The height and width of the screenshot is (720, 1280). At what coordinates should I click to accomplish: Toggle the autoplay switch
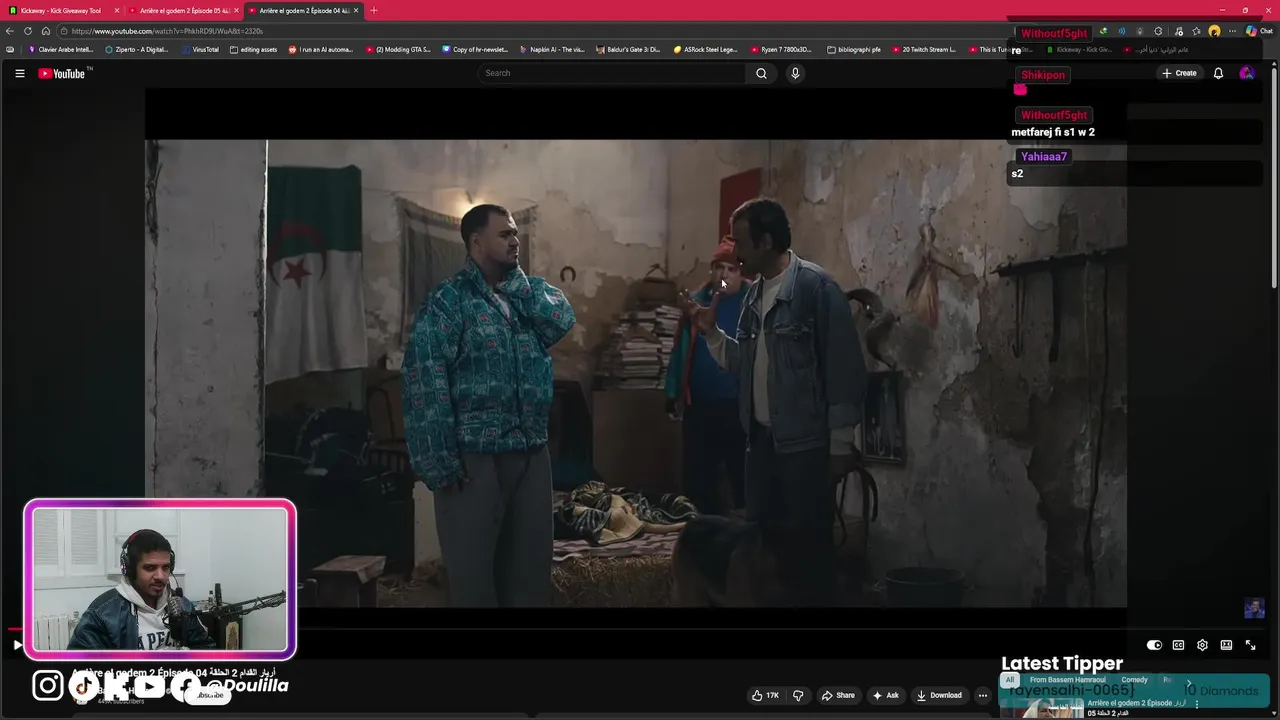click(x=1154, y=645)
